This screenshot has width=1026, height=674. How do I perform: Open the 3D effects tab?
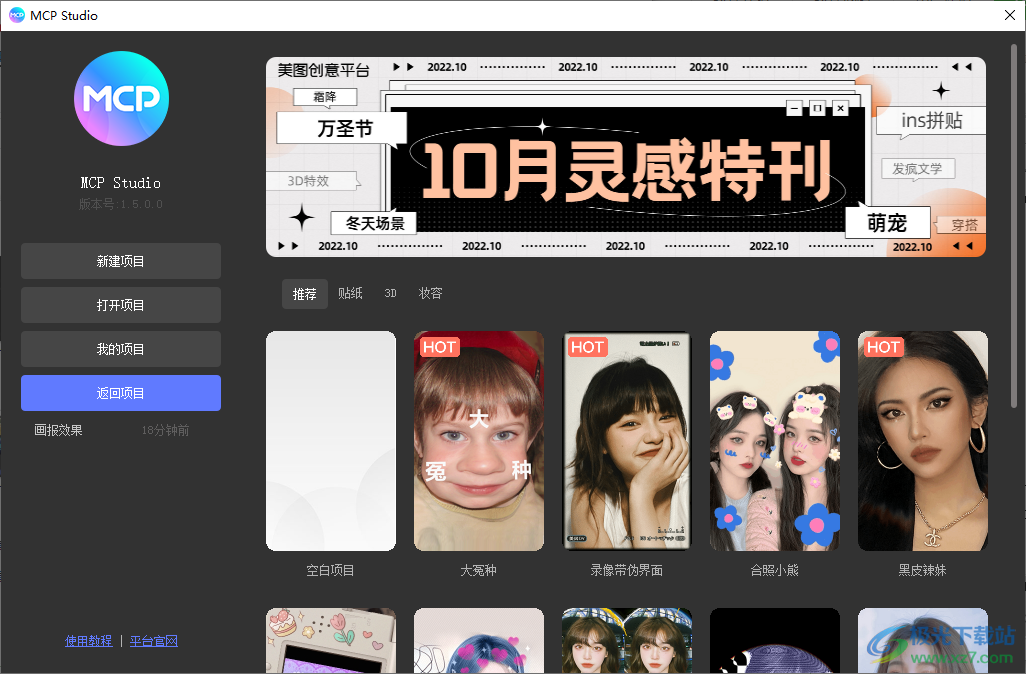click(390, 294)
